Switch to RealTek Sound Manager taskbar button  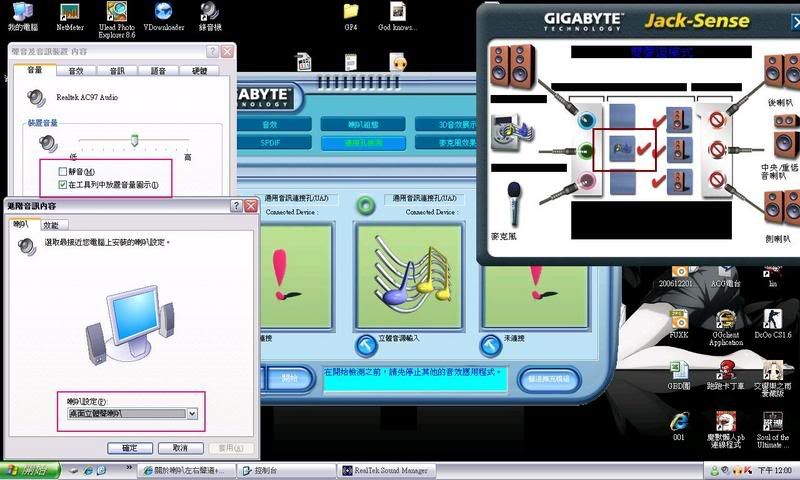[x=387, y=470]
